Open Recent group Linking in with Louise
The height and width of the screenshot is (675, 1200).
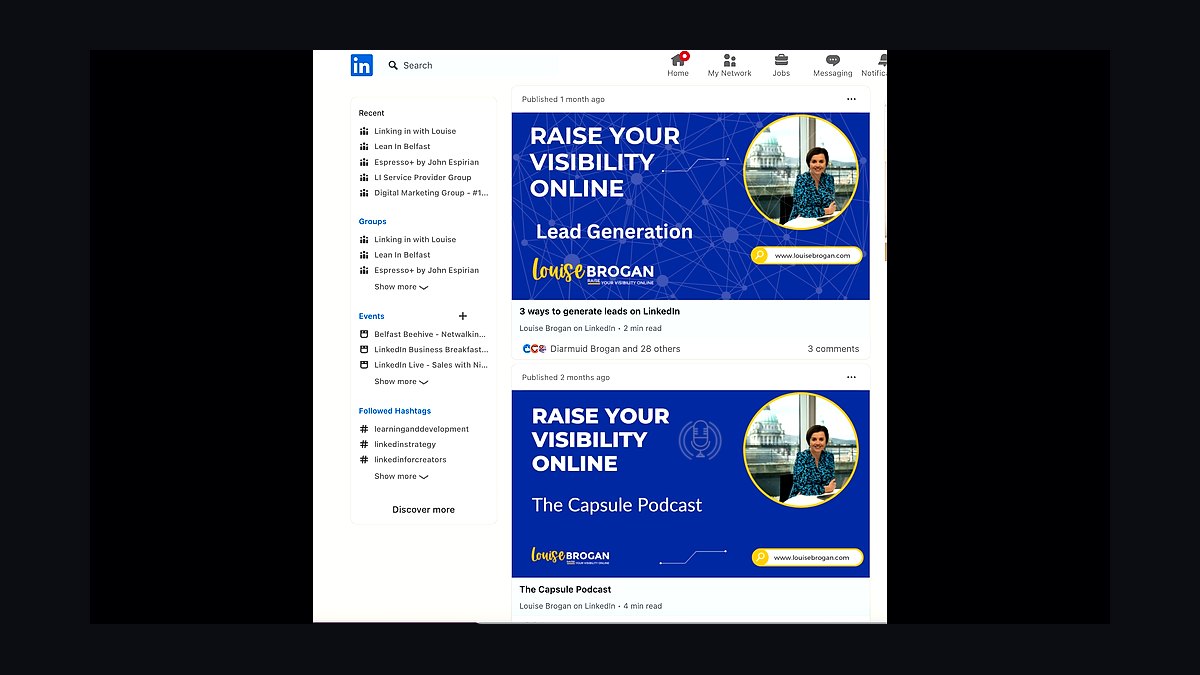coord(415,131)
